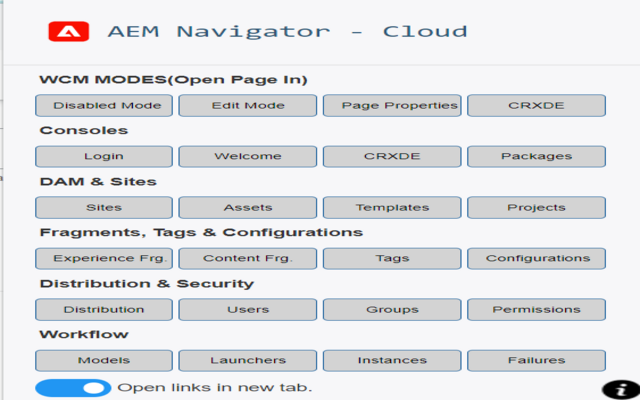Open the Permissions console
The height and width of the screenshot is (400, 640).
536,309
